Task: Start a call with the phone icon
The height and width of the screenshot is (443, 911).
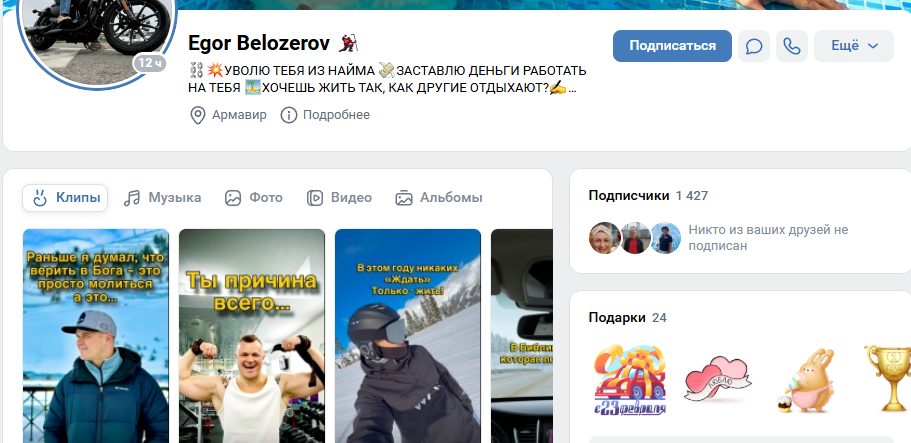Action: point(792,46)
